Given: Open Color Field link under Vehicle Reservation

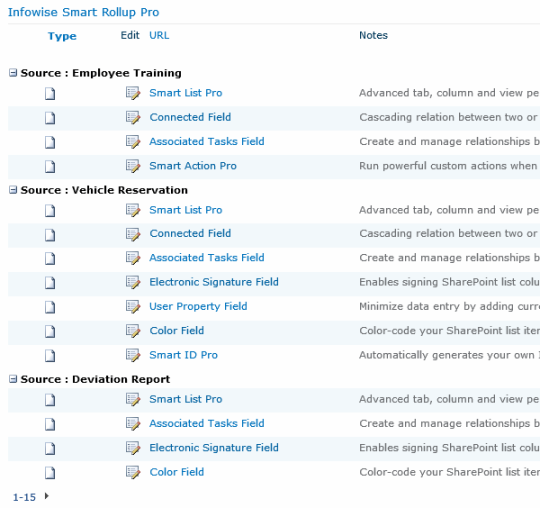Looking at the screenshot, I should [177, 331].
